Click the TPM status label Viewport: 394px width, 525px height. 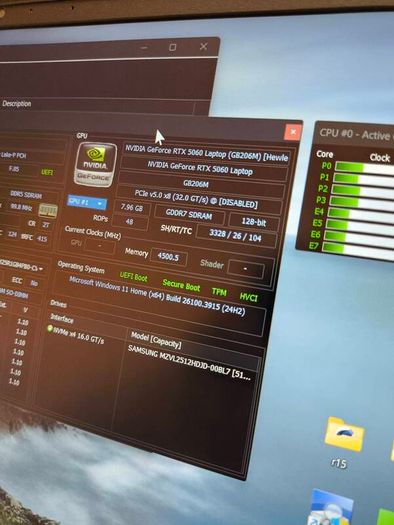click(219, 292)
